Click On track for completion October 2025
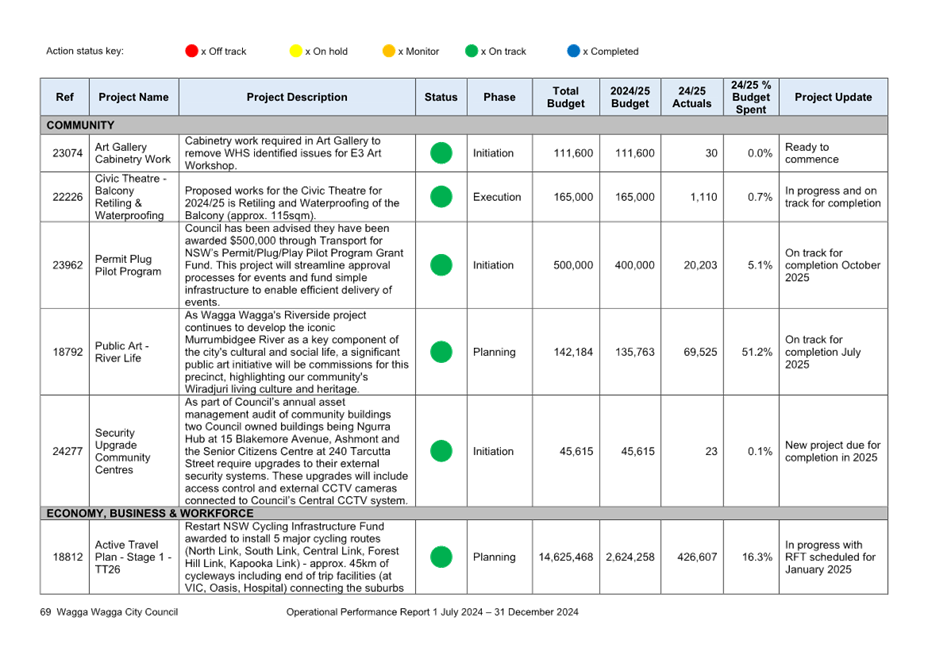This screenshot has width=928, height=656. pyautogui.click(x=833, y=265)
